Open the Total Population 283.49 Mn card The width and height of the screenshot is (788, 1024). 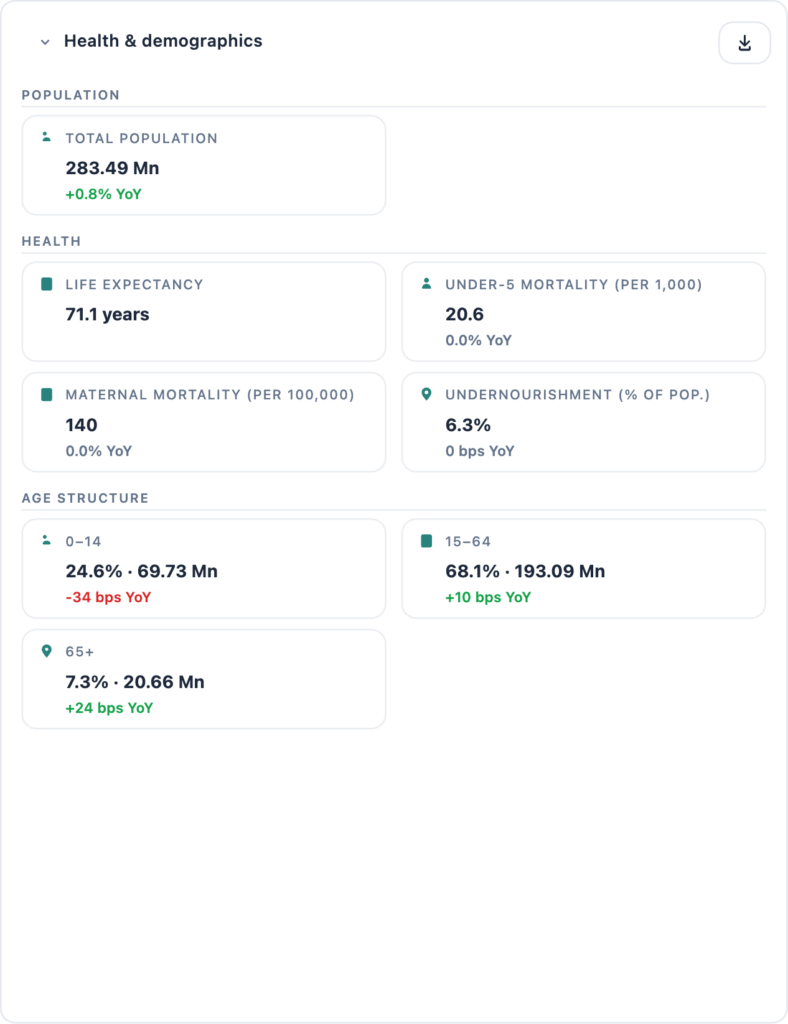tap(203, 165)
